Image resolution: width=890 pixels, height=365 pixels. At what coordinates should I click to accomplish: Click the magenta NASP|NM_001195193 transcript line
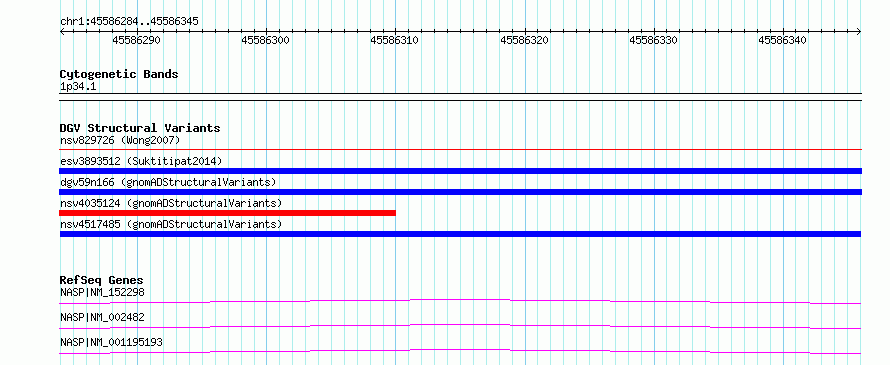[460, 351]
